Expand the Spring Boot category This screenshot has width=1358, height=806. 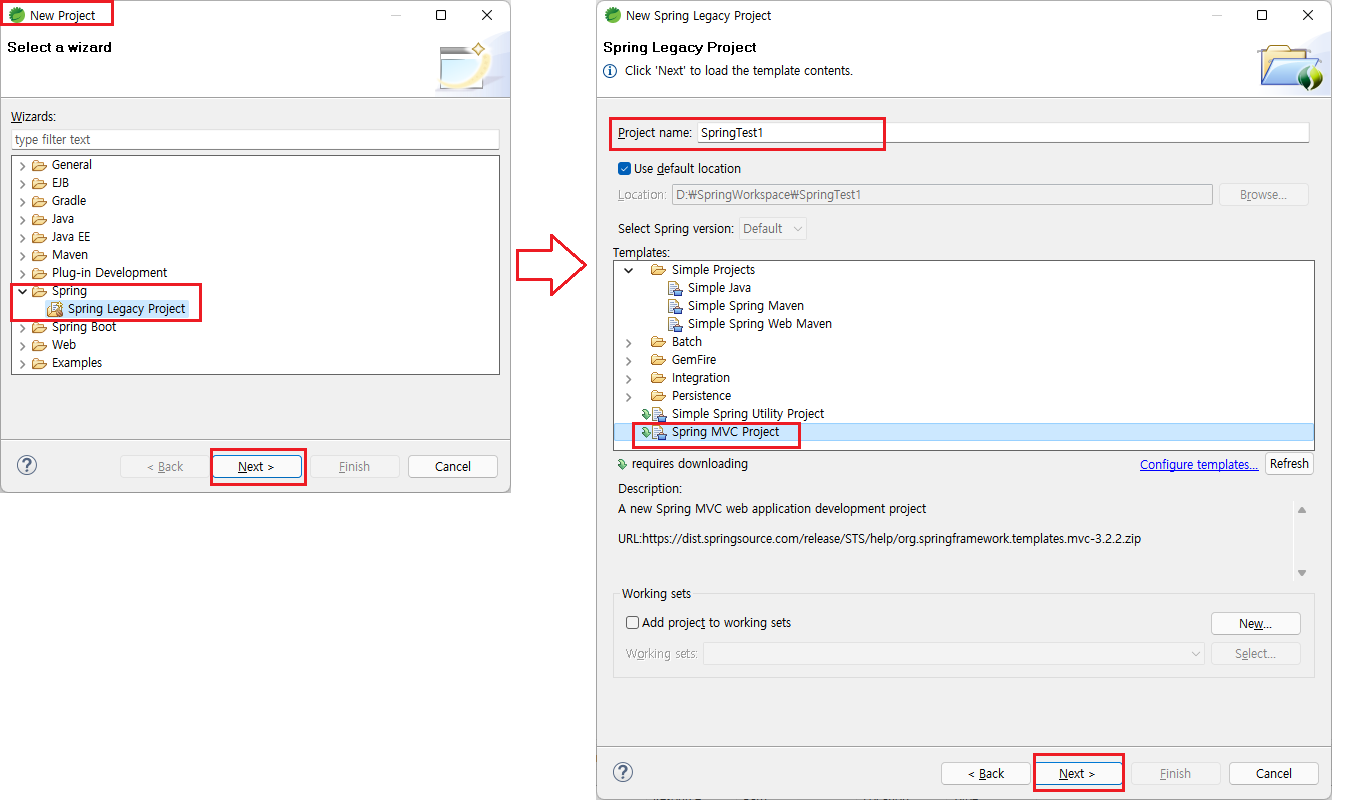click(x=22, y=327)
